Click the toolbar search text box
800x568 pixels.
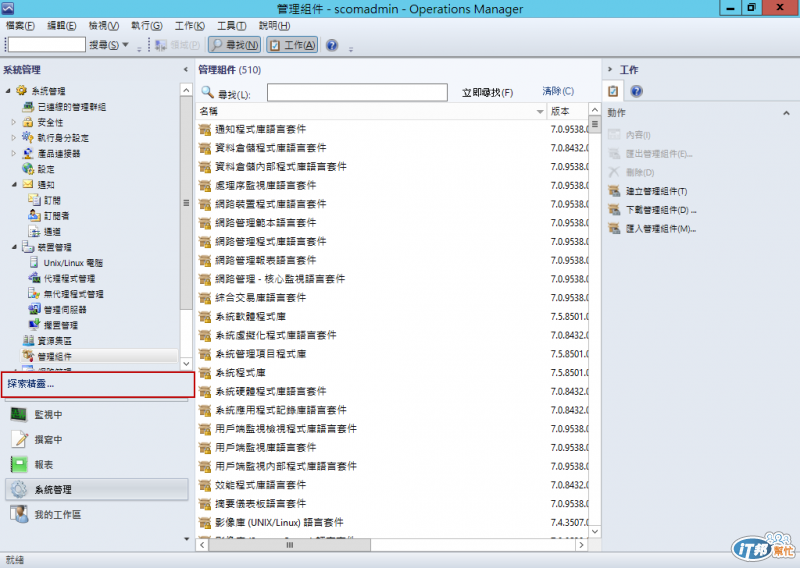click(x=46, y=45)
